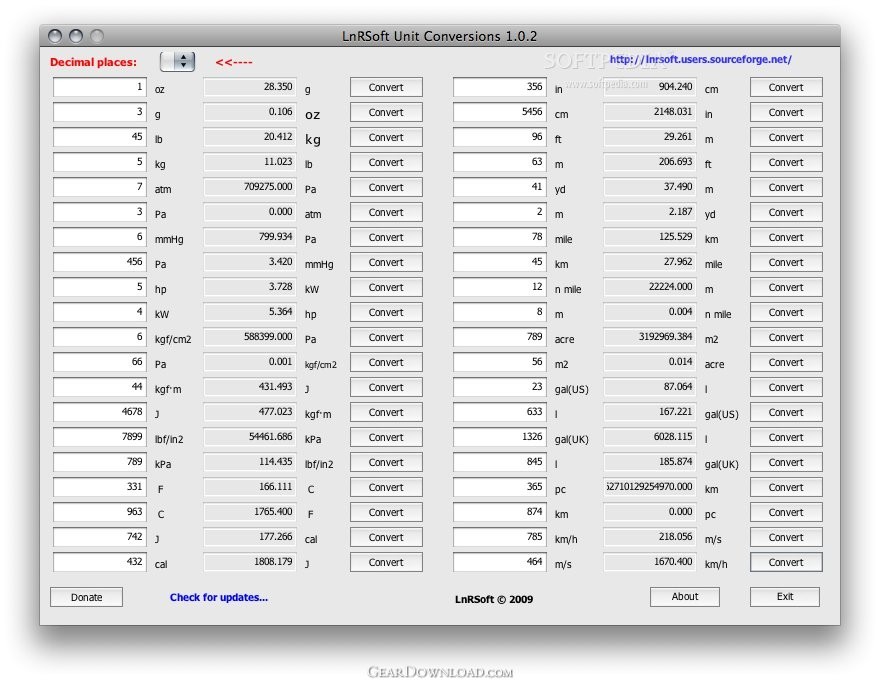The height and width of the screenshot is (680, 880).
Task: Convert in to cm
Action: point(786,88)
